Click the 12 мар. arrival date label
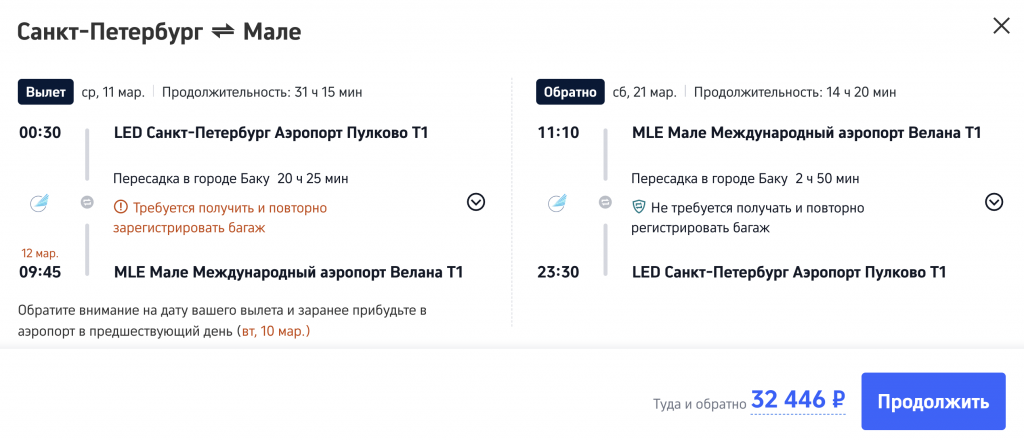Image resolution: width=1024 pixels, height=440 pixels. 39,253
